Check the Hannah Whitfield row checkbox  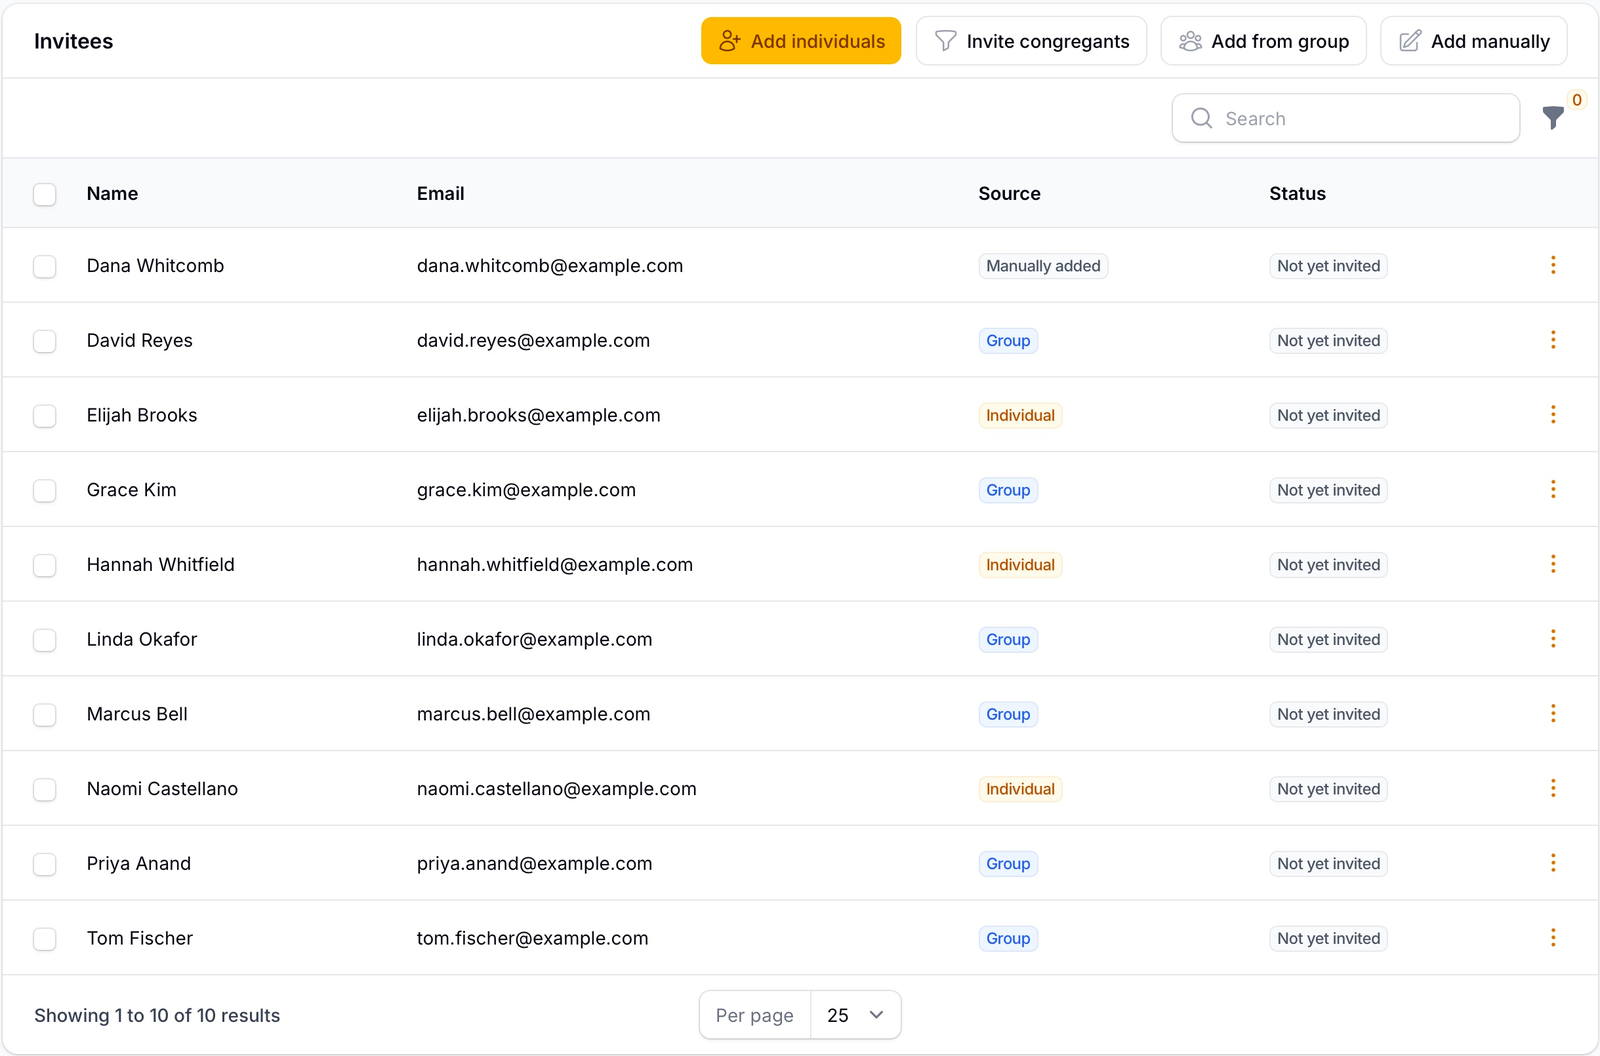[45, 565]
